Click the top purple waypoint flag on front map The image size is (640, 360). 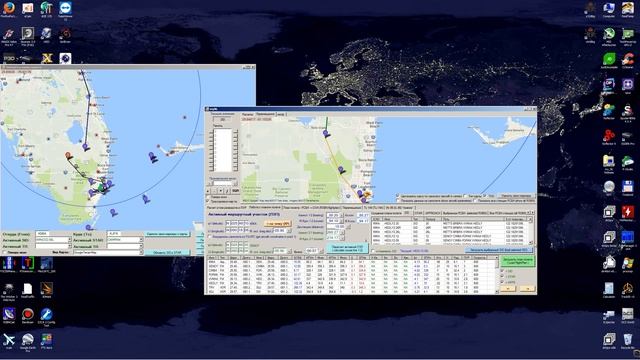(x=327, y=133)
